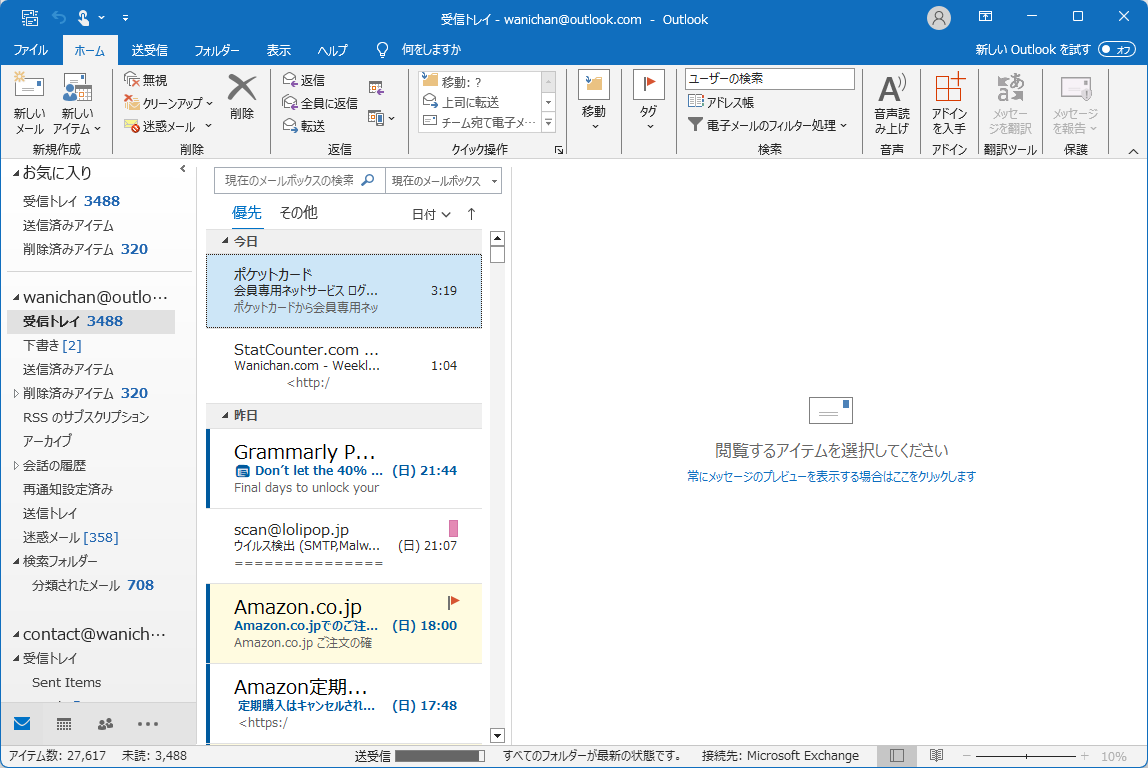
Task: Open the タグ flag button
Action: tap(649, 101)
